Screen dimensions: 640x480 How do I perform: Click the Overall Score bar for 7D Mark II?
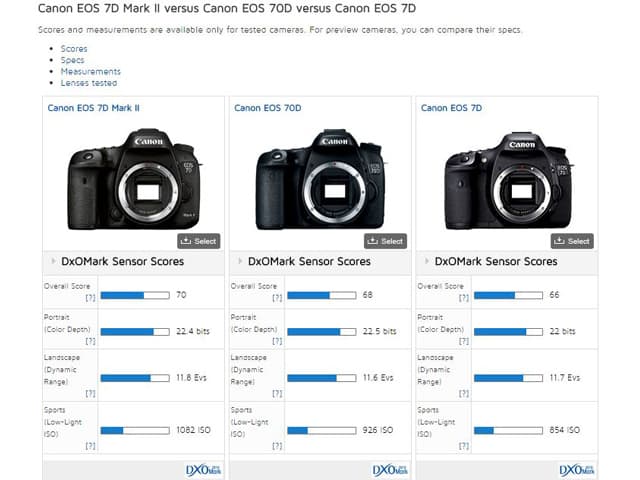134,296
